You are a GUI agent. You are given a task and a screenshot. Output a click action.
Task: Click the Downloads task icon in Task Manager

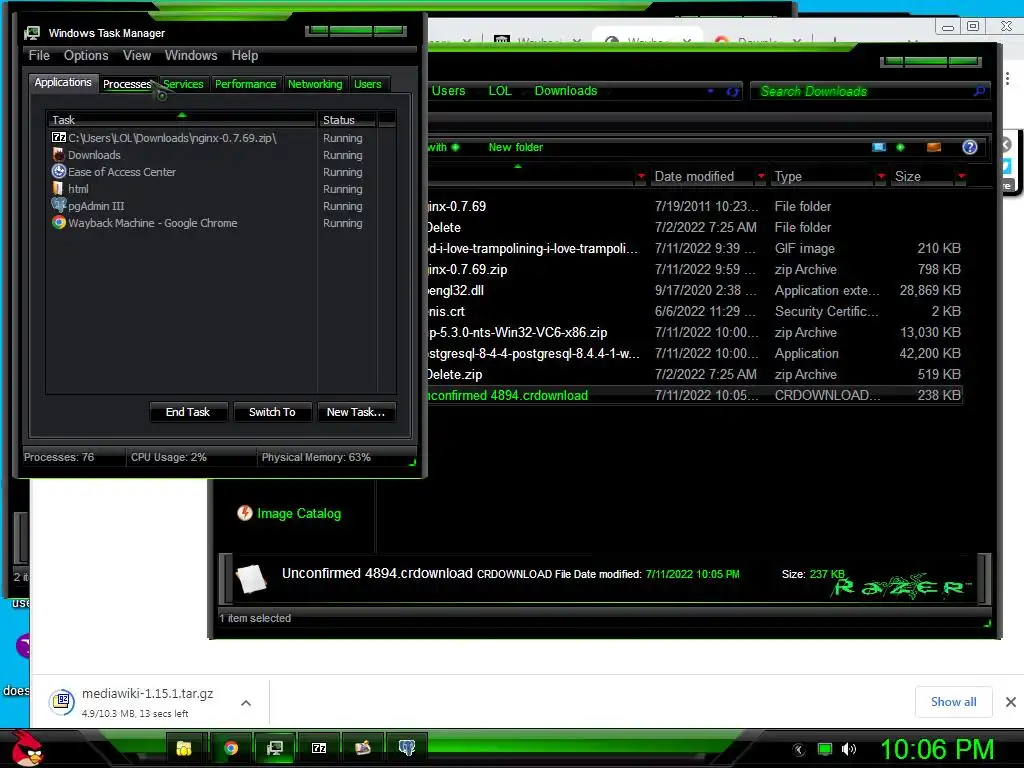coord(59,155)
